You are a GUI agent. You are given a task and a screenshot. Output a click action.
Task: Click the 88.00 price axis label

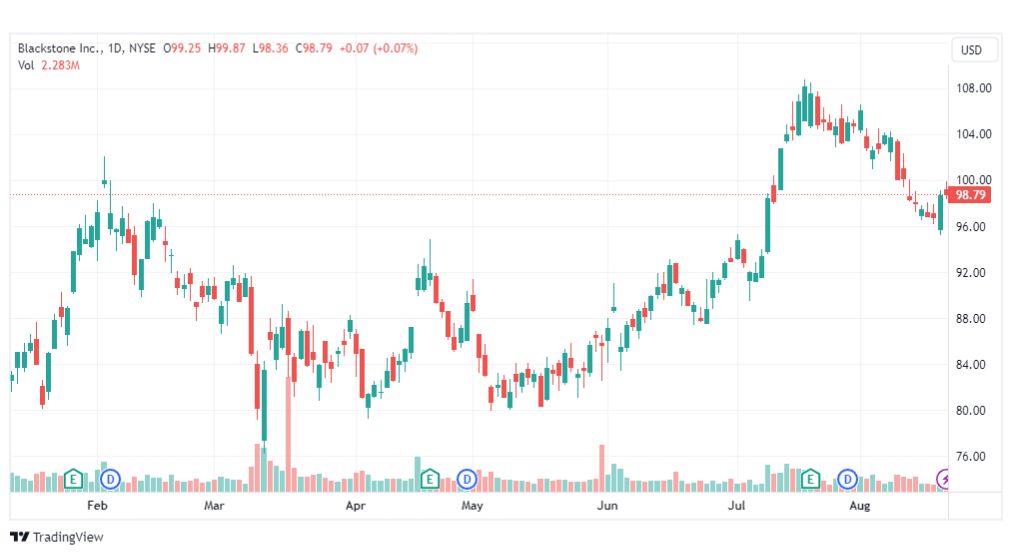pyautogui.click(x=970, y=319)
